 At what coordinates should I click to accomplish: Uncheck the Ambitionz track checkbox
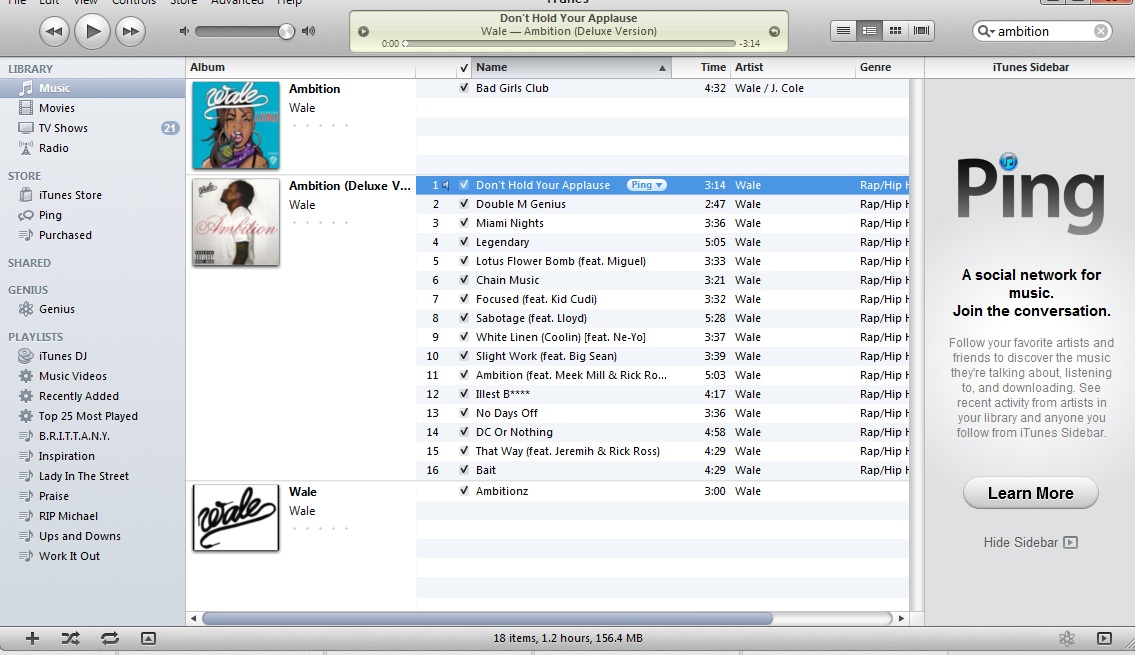click(464, 491)
